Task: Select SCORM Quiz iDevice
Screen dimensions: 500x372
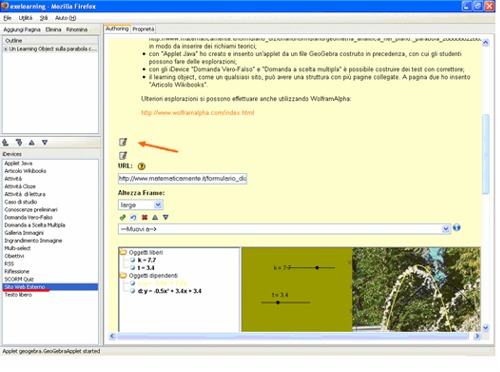Action: (x=19, y=279)
